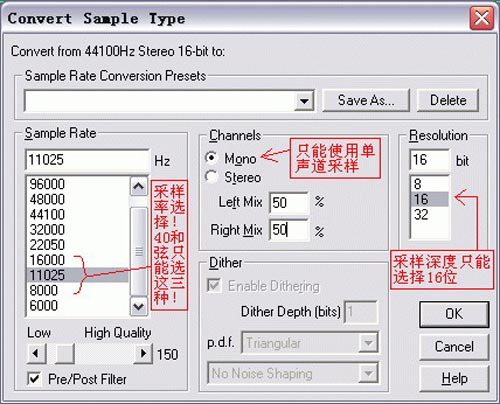Close the Convert Sample Type dialog
500x404 pixels.
[481, 18]
